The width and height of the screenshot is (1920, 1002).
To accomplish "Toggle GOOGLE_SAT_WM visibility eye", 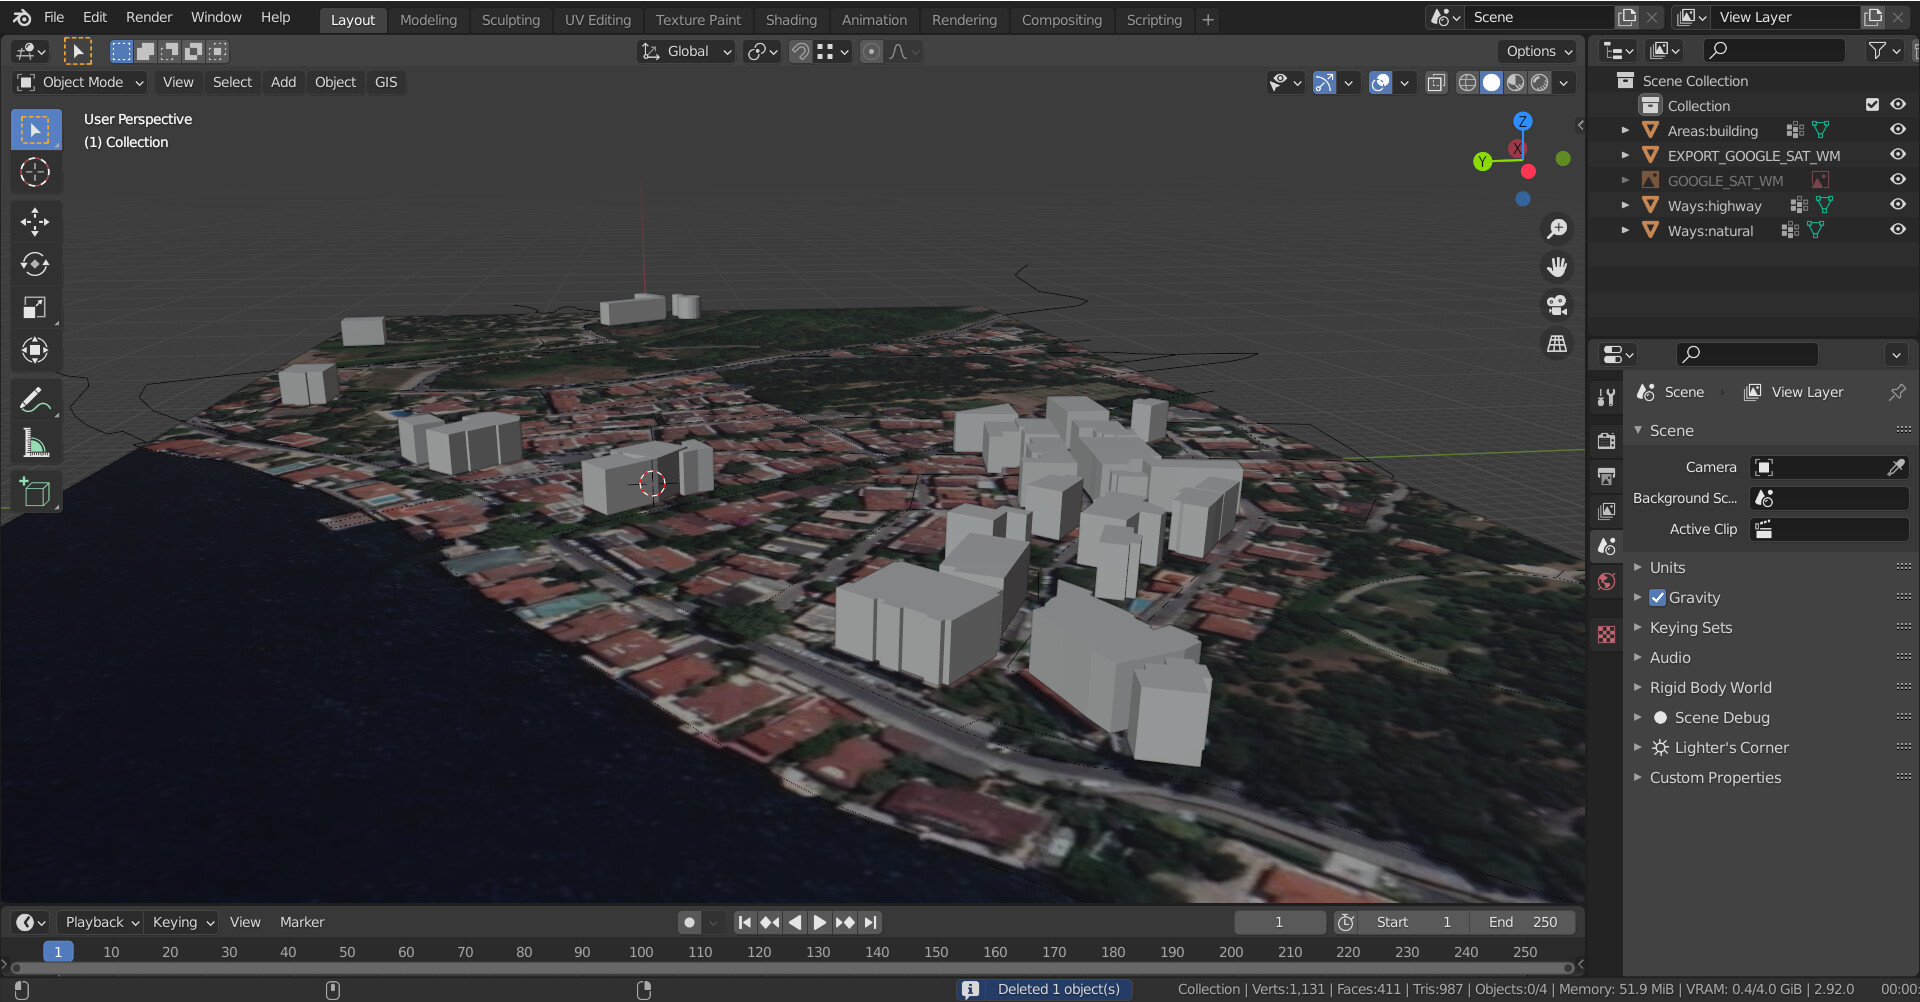I will click(1897, 180).
